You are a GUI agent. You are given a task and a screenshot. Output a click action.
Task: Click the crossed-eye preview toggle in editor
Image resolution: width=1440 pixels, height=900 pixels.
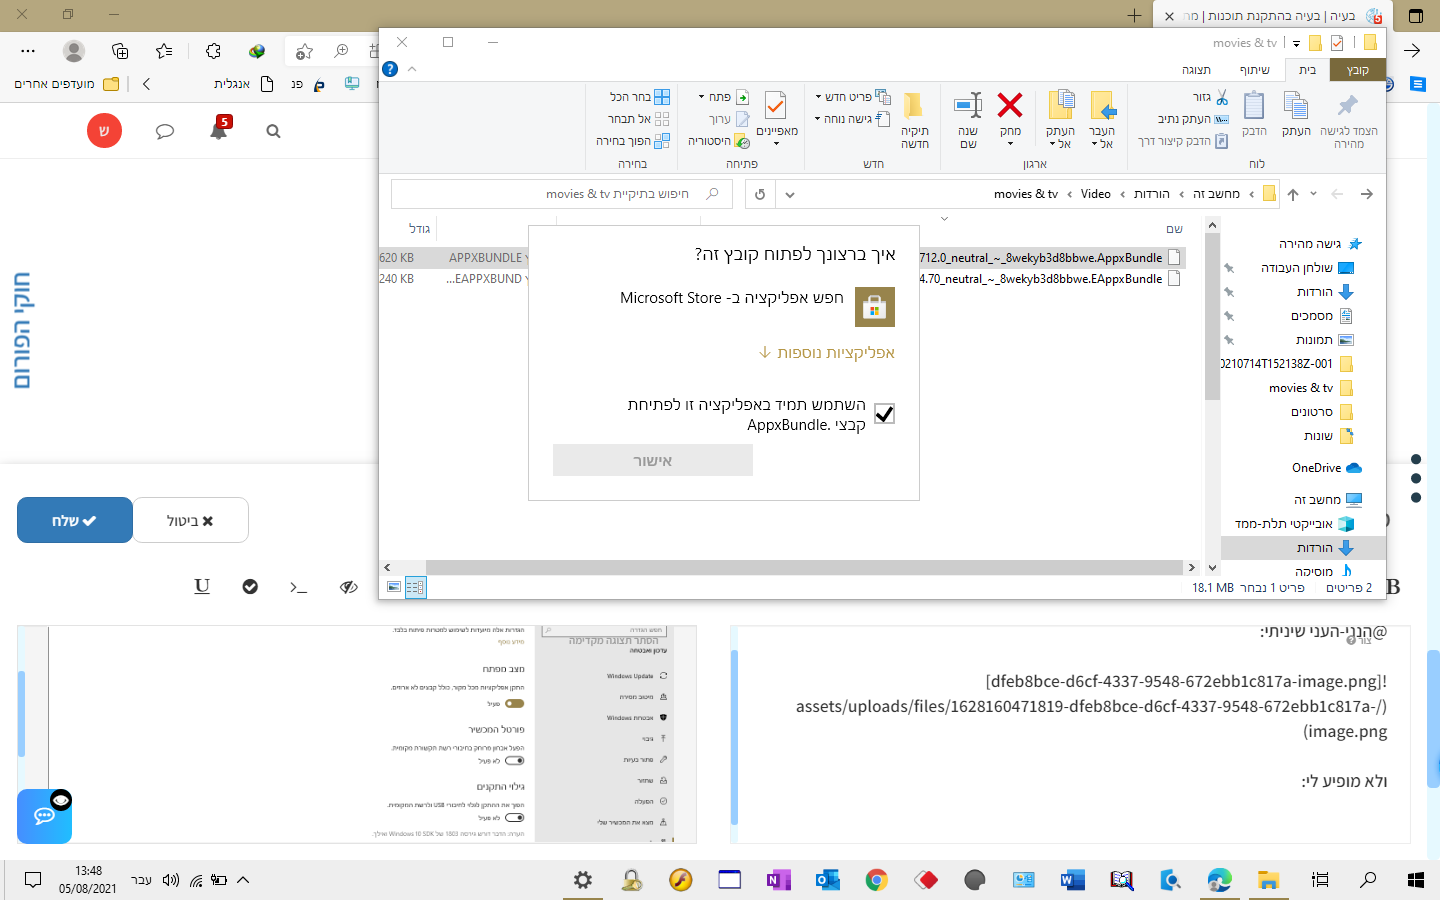(348, 587)
